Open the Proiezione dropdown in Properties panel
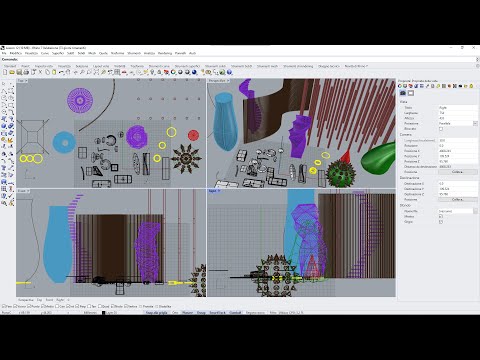 pos(475,123)
